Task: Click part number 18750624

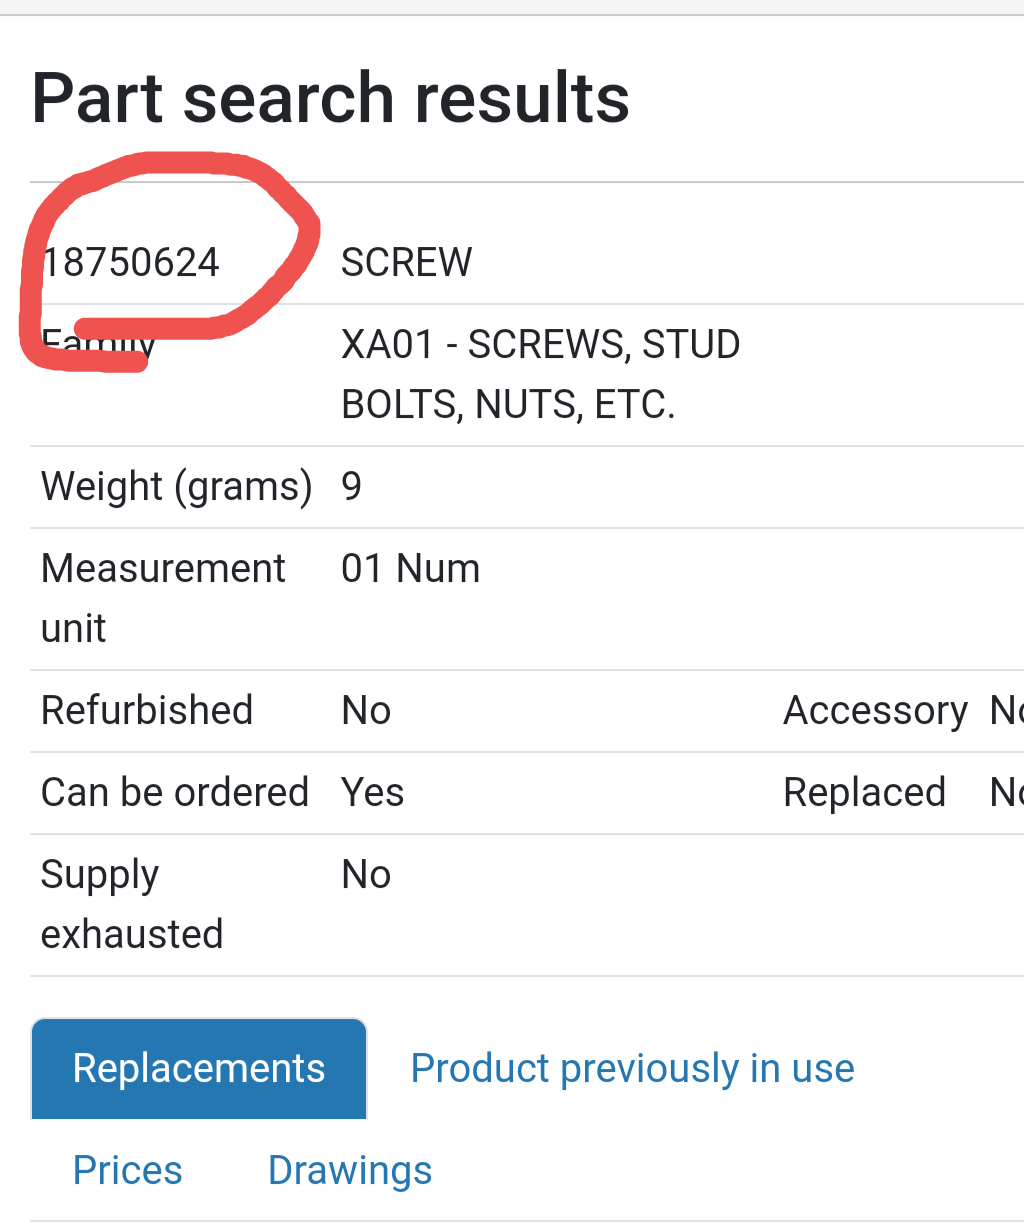Action: point(131,263)
